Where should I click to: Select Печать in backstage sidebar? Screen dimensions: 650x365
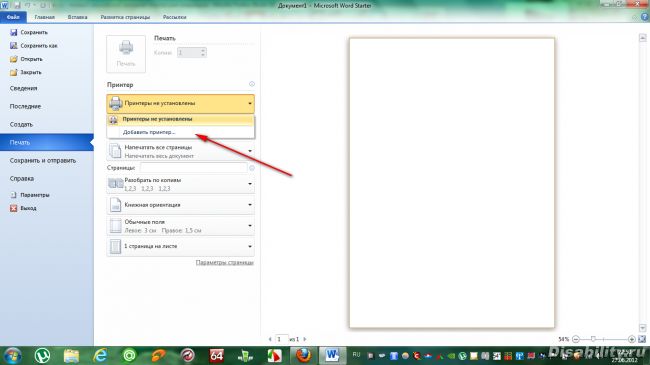tap(47, 142)
